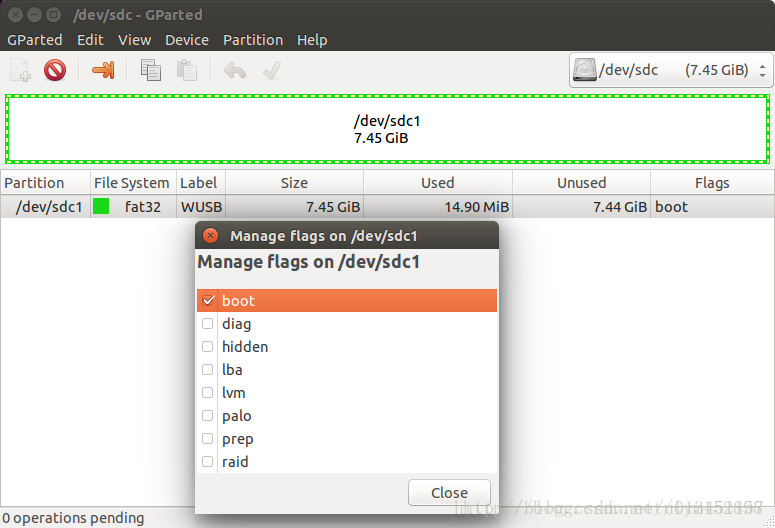Viewport: 775px width, 528px height.
Task: Enable the diag flag checkbox
Action: pos(208,323)
